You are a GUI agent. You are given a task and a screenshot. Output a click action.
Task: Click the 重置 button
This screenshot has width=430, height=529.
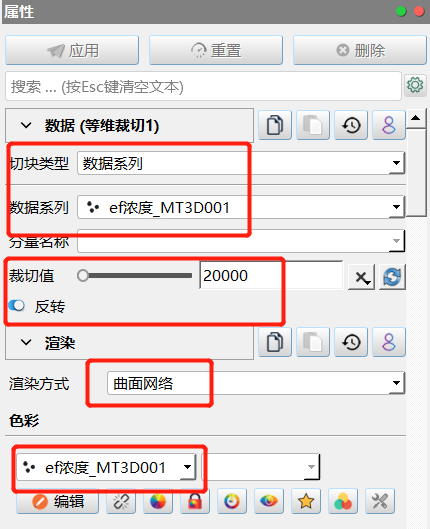coord(216,50)
